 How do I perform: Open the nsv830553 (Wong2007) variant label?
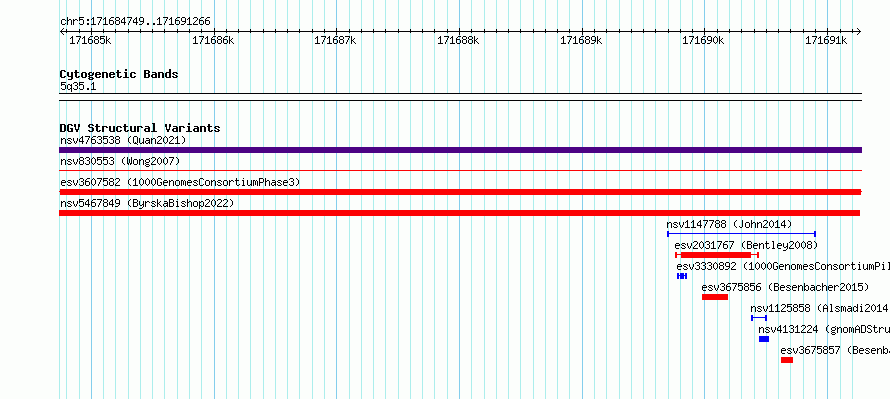120,161
